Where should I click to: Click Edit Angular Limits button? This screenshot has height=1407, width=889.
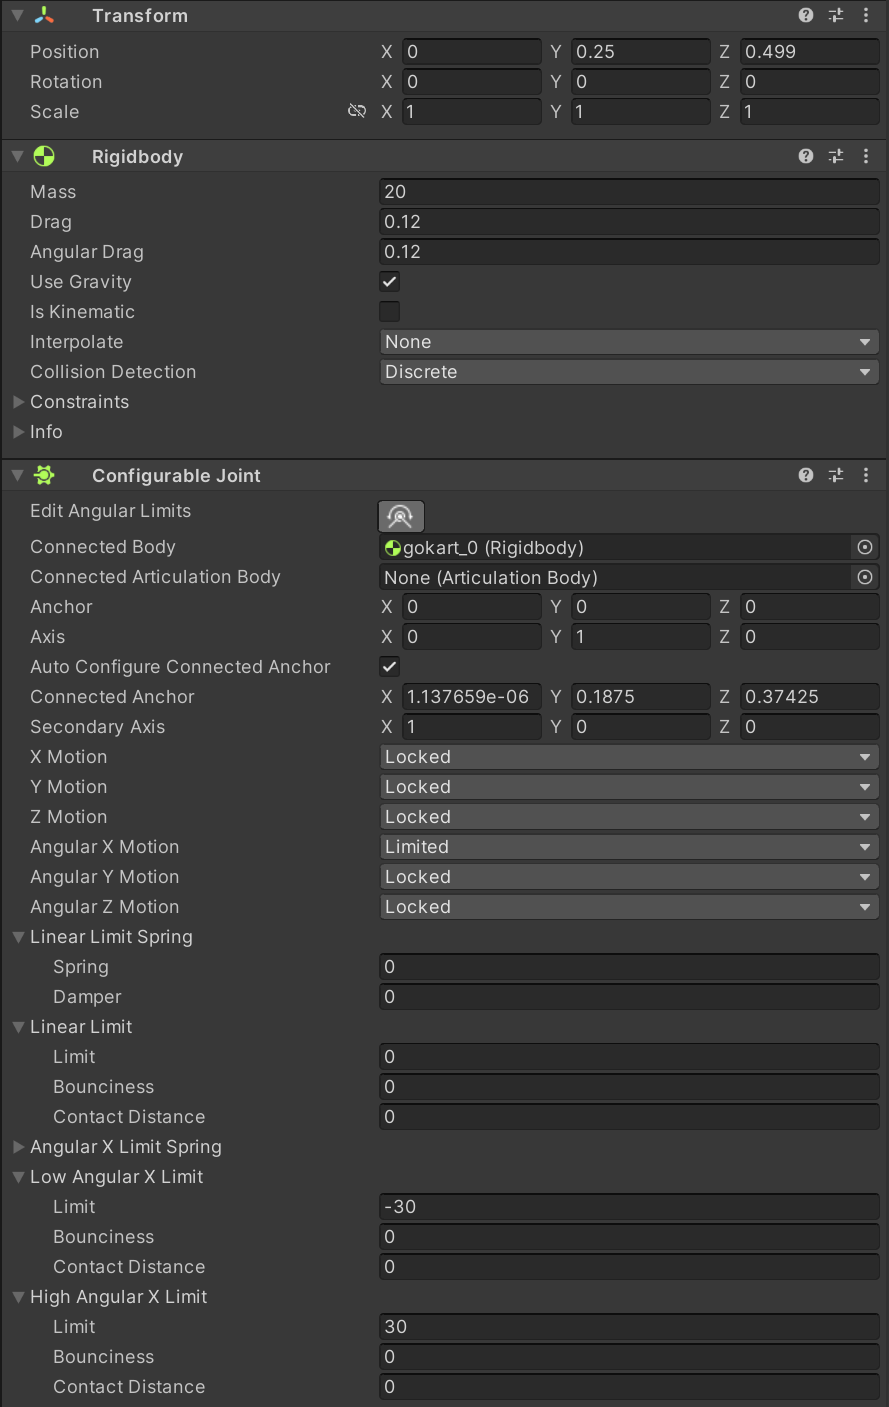click(x=401, y=516)
